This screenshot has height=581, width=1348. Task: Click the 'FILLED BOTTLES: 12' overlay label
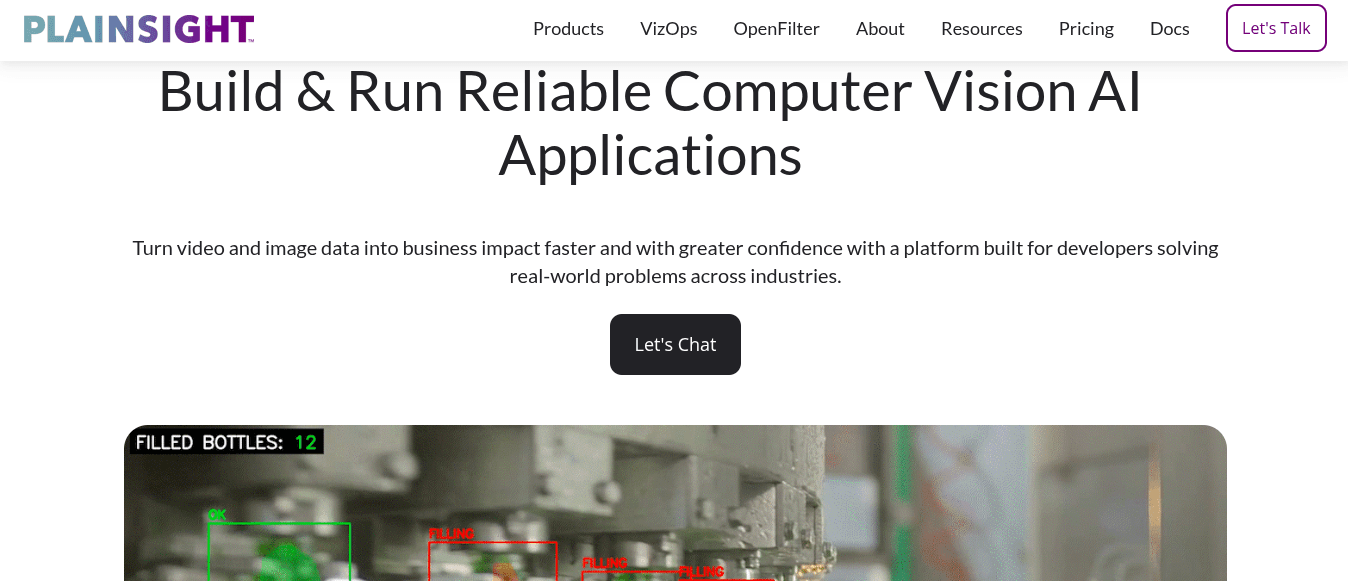point(227,442)
